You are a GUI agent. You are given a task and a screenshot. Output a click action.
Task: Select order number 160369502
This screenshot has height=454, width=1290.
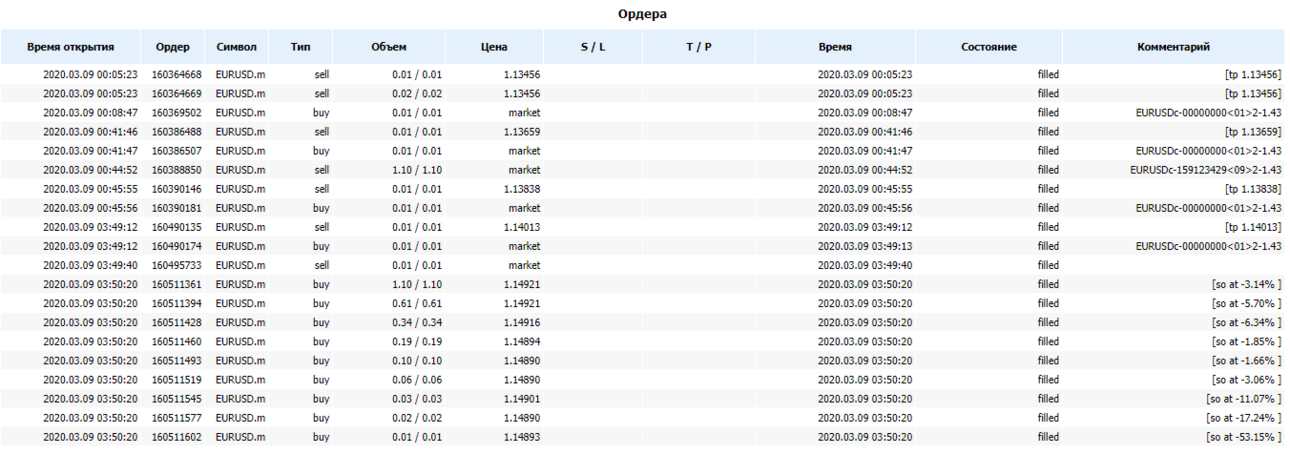pyautogui.click(x=176, y=113)
